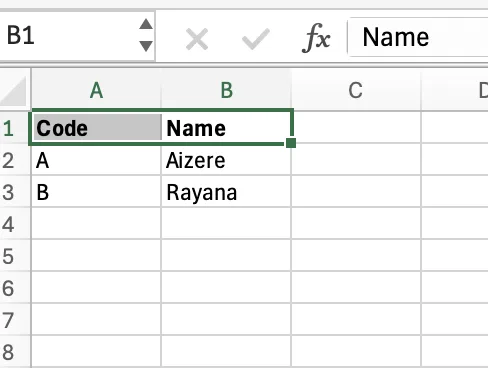Click the formula bar containing Name
This screenshot has height=368, width=488.
[x=418, y=37]
